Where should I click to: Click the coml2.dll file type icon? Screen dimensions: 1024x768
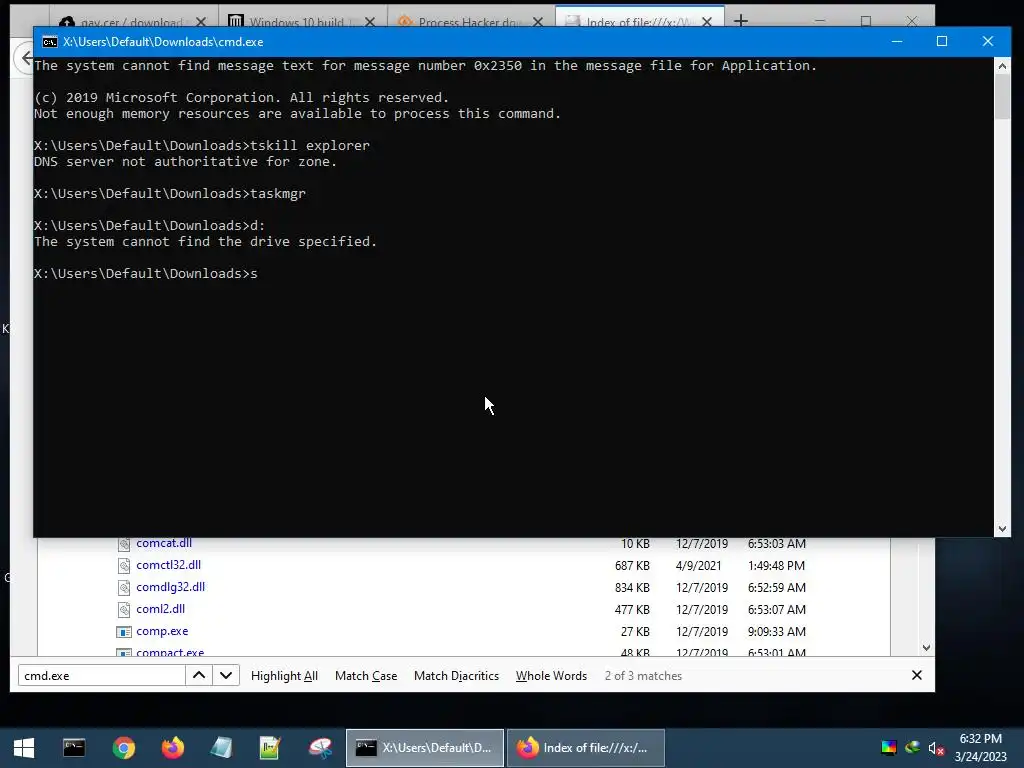[123, 610]
